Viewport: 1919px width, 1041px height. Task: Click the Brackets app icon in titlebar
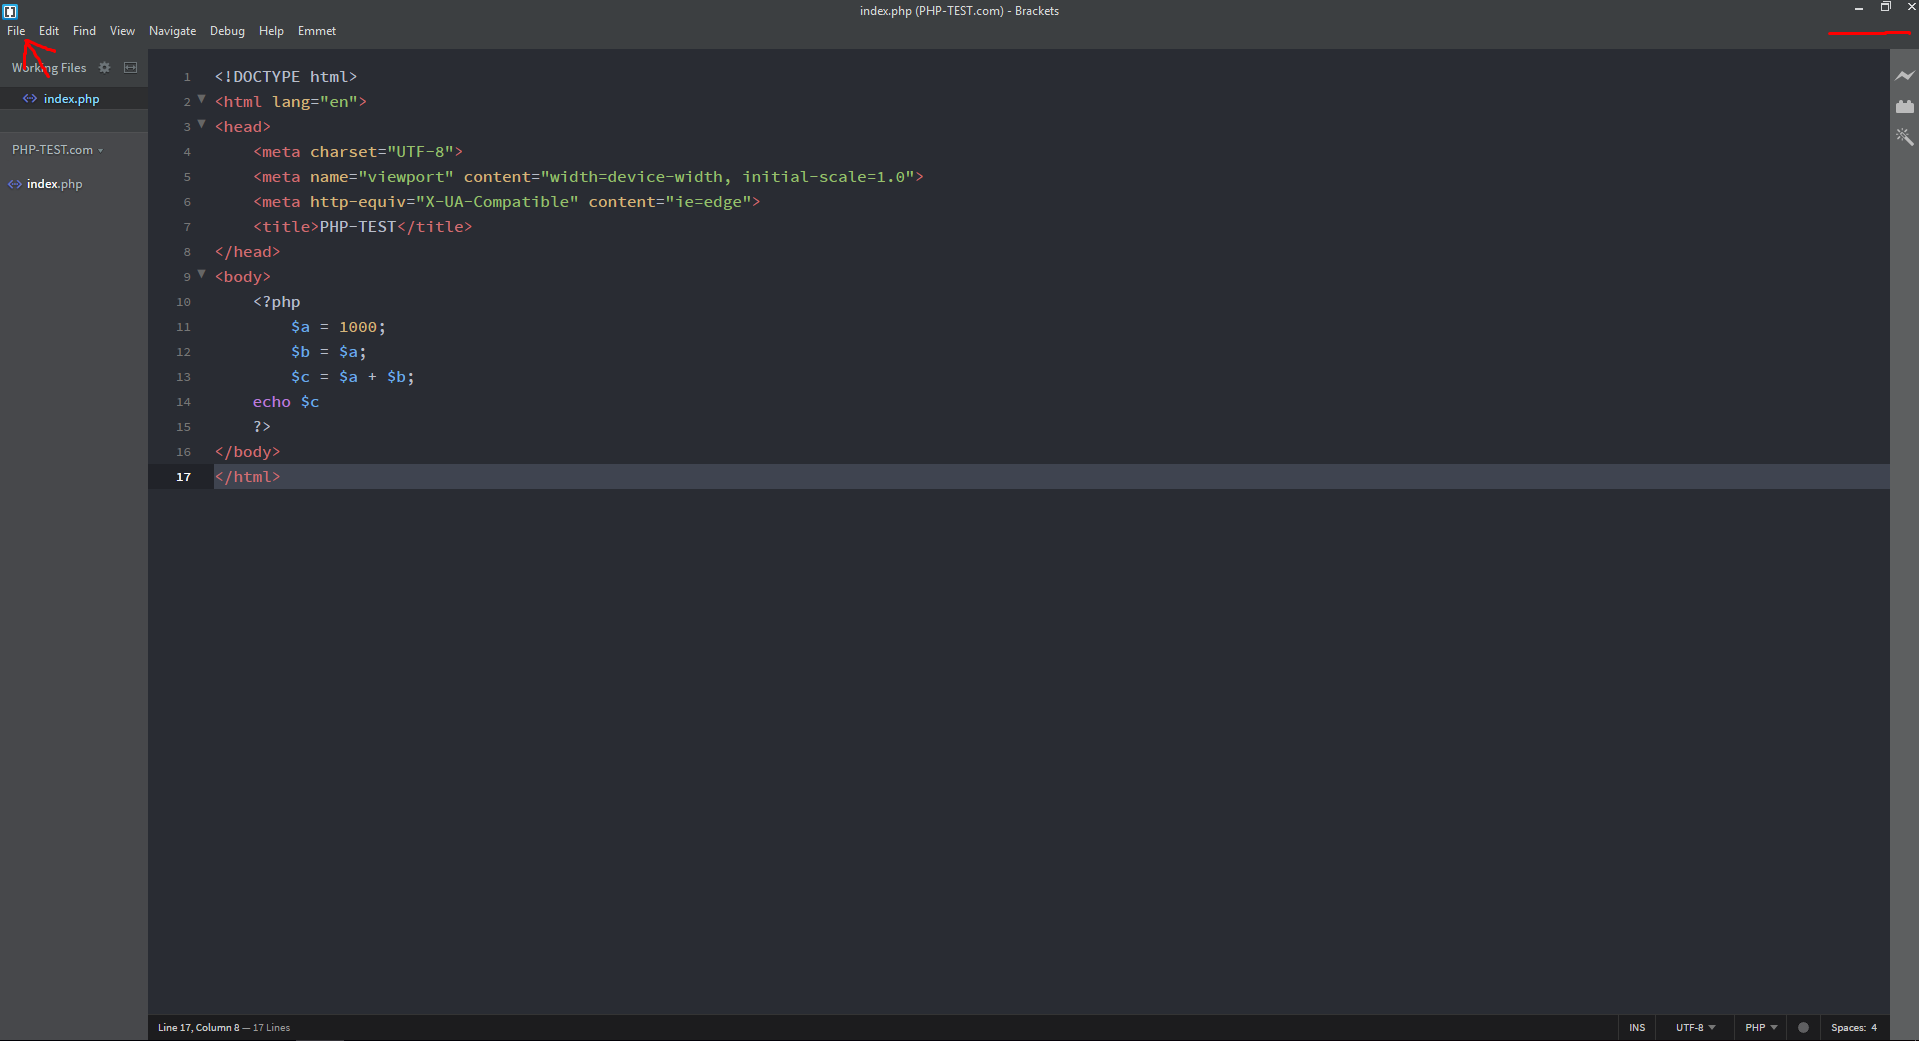click(11, 11)
